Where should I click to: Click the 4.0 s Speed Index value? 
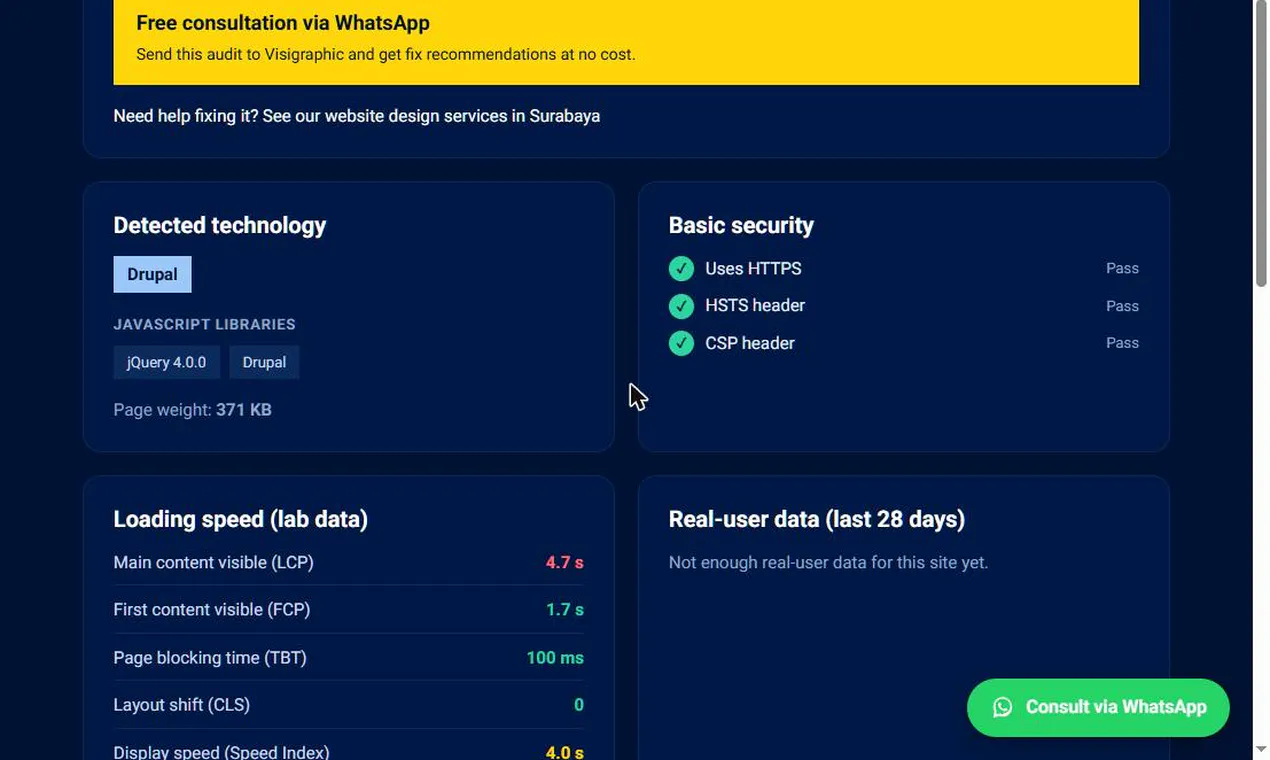pos(564,752)
